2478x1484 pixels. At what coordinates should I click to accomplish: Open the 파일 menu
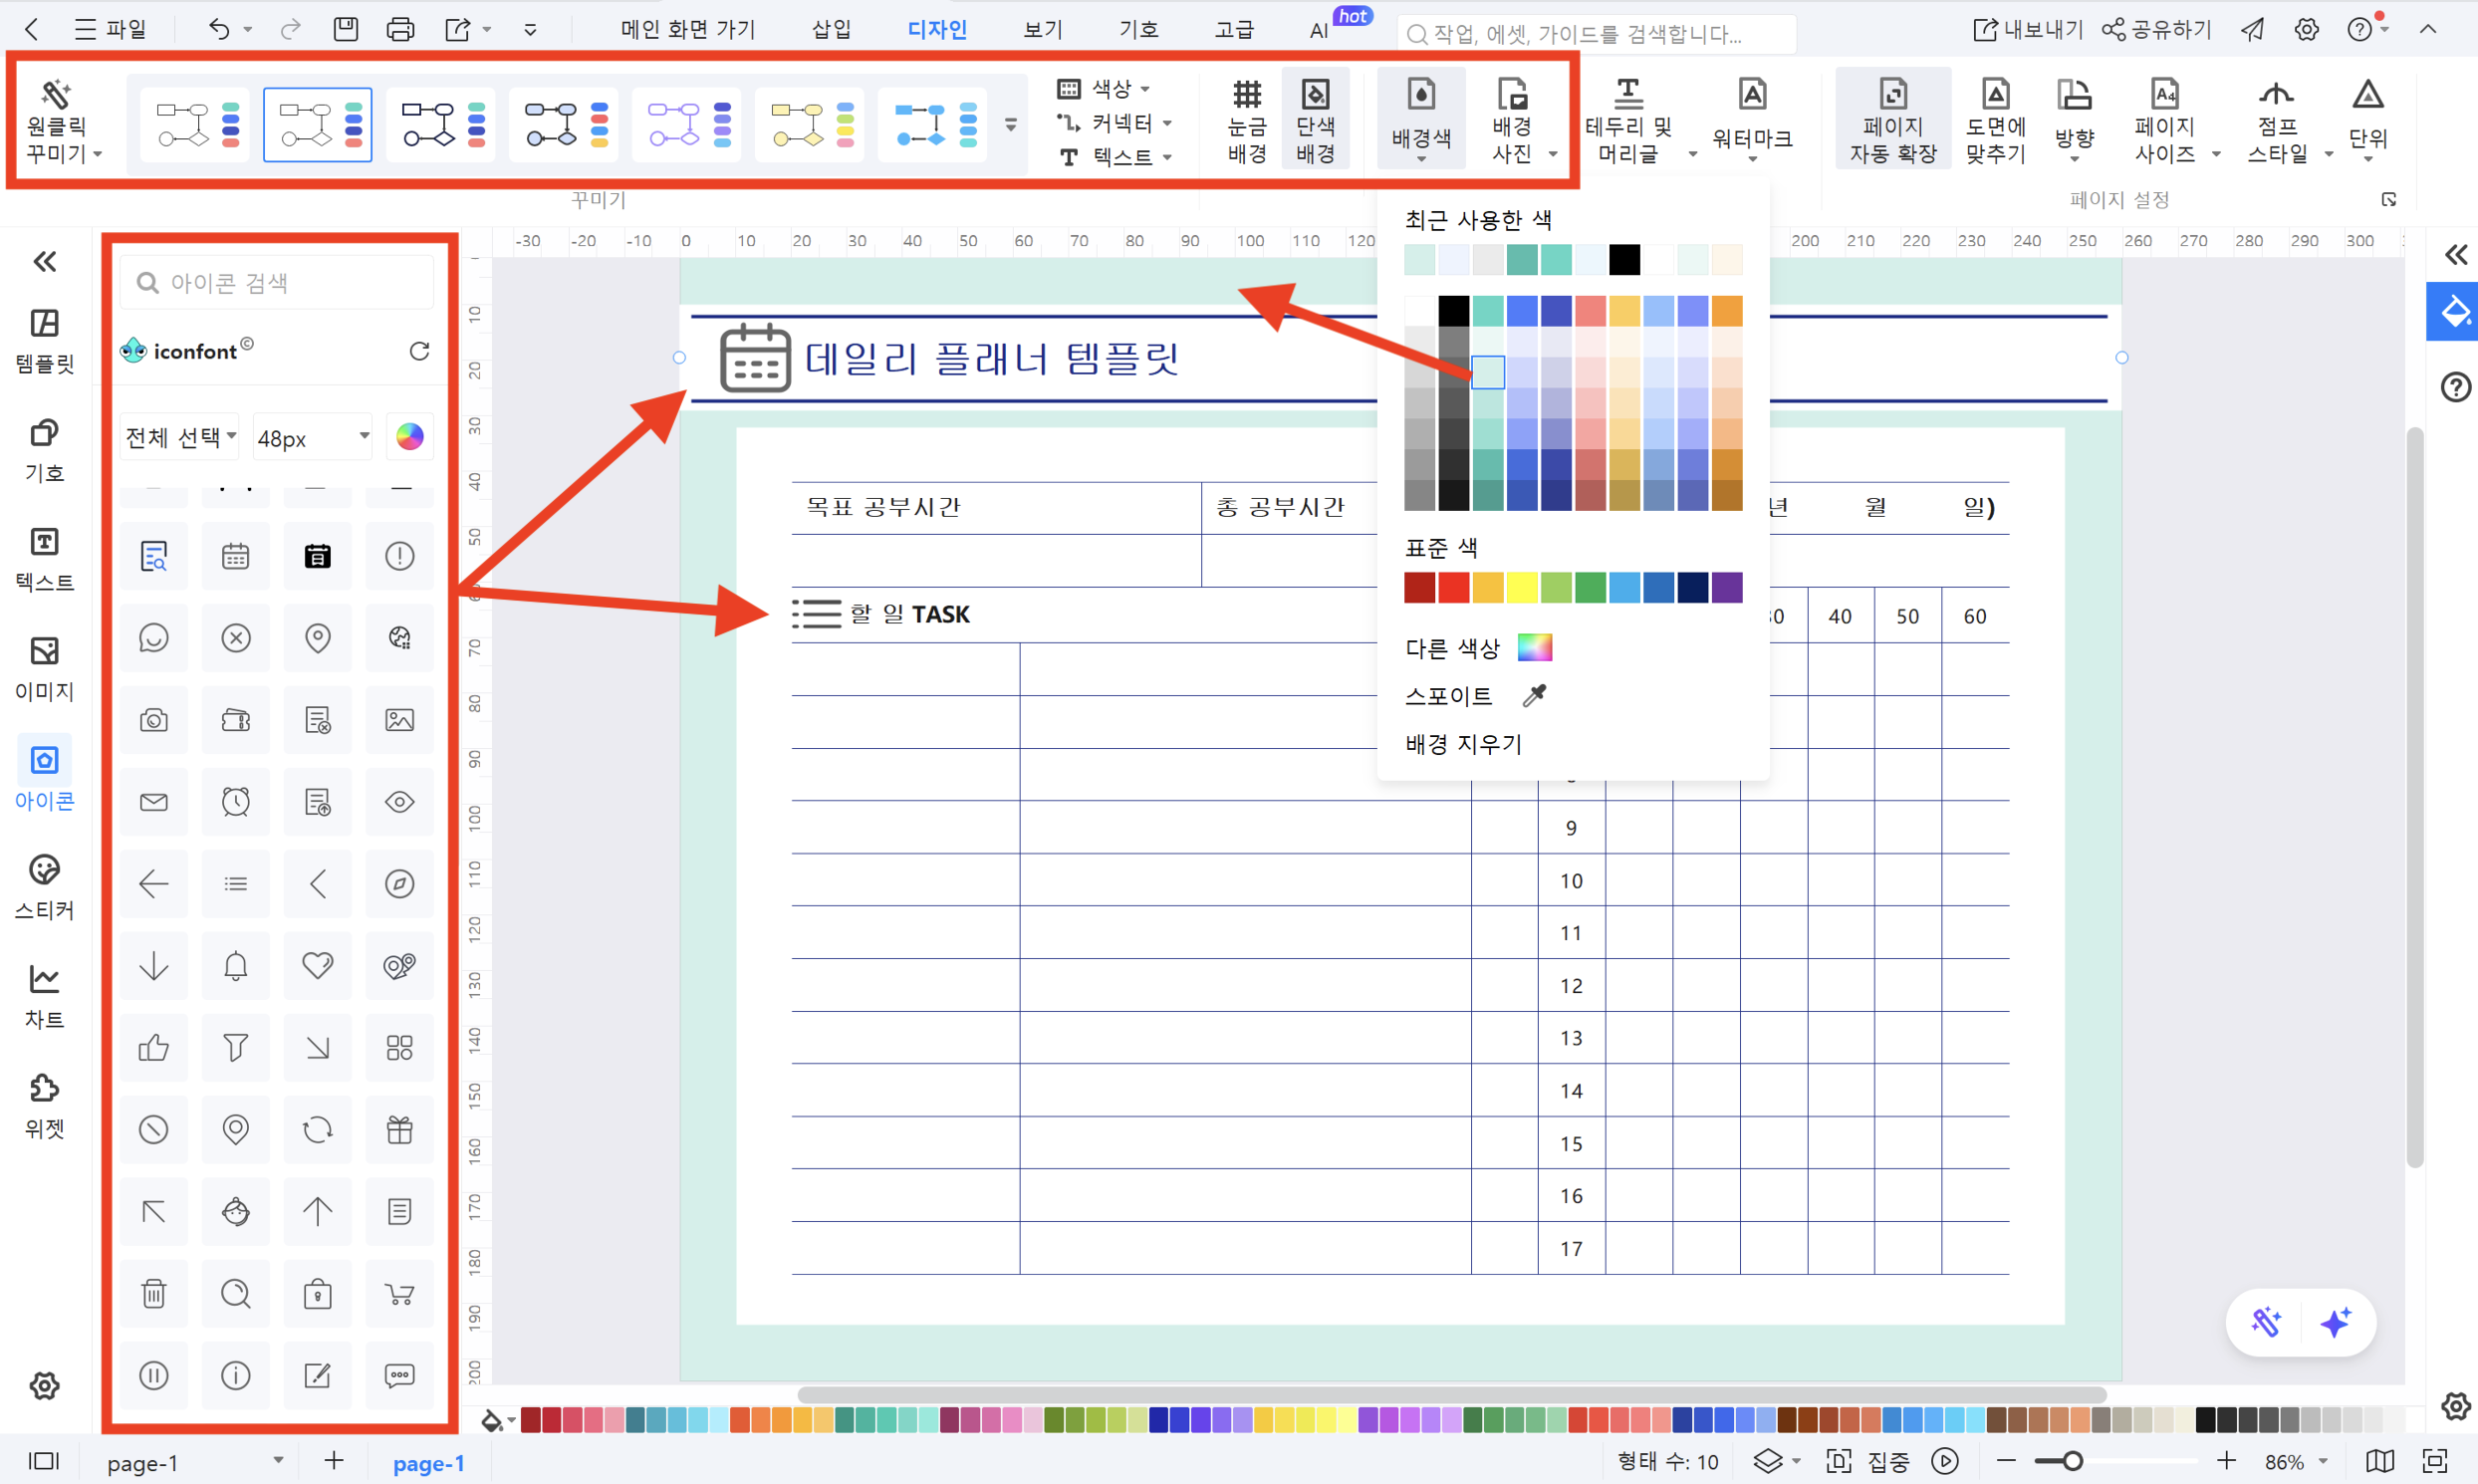pyautogui.click(x=110, y=29)
